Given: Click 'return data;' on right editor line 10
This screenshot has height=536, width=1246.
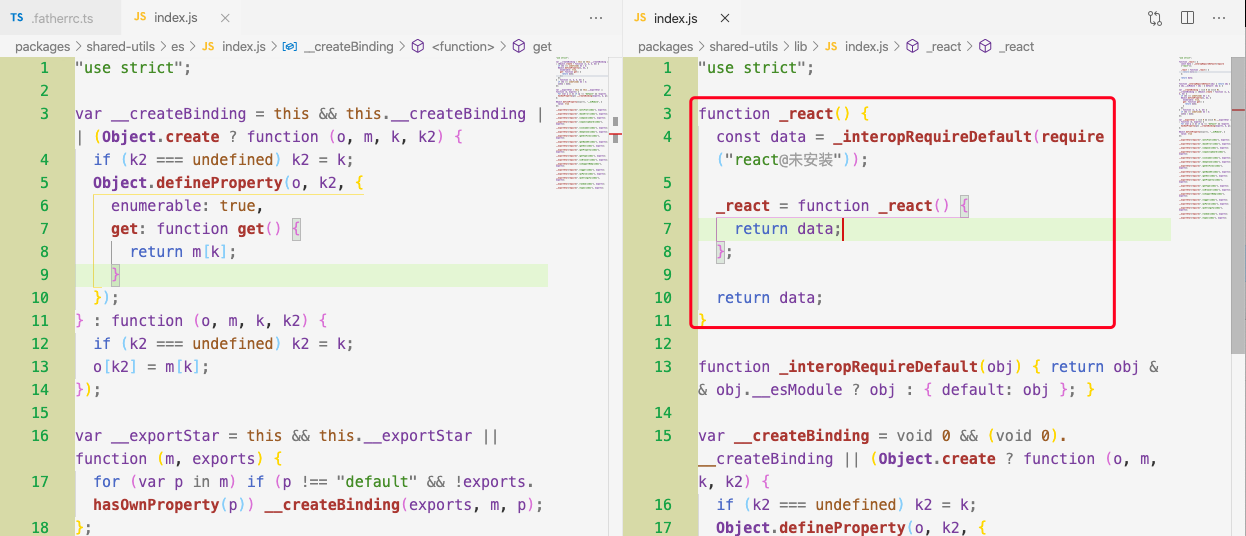Looking at the screenshot, I should [769, 298].
